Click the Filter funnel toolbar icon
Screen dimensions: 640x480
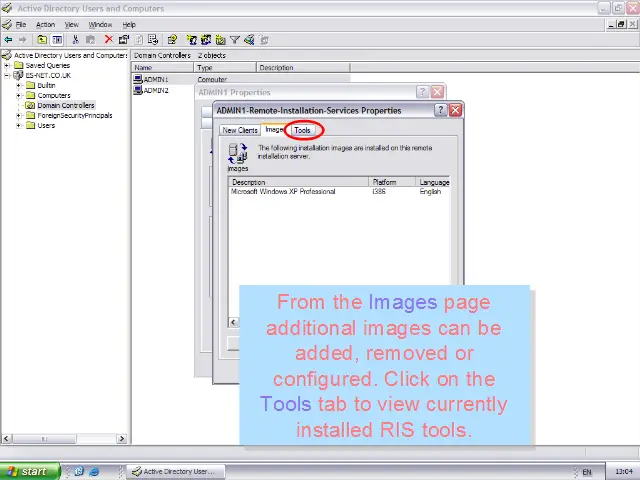point(235,40)
